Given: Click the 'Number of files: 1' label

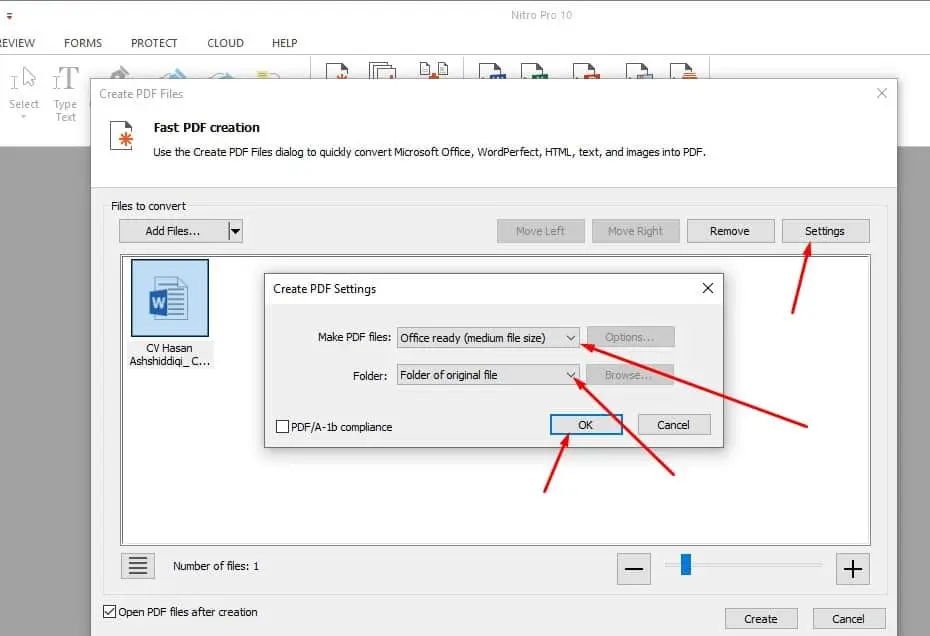Looking at the screenshot, I should (x=216, y=566).
